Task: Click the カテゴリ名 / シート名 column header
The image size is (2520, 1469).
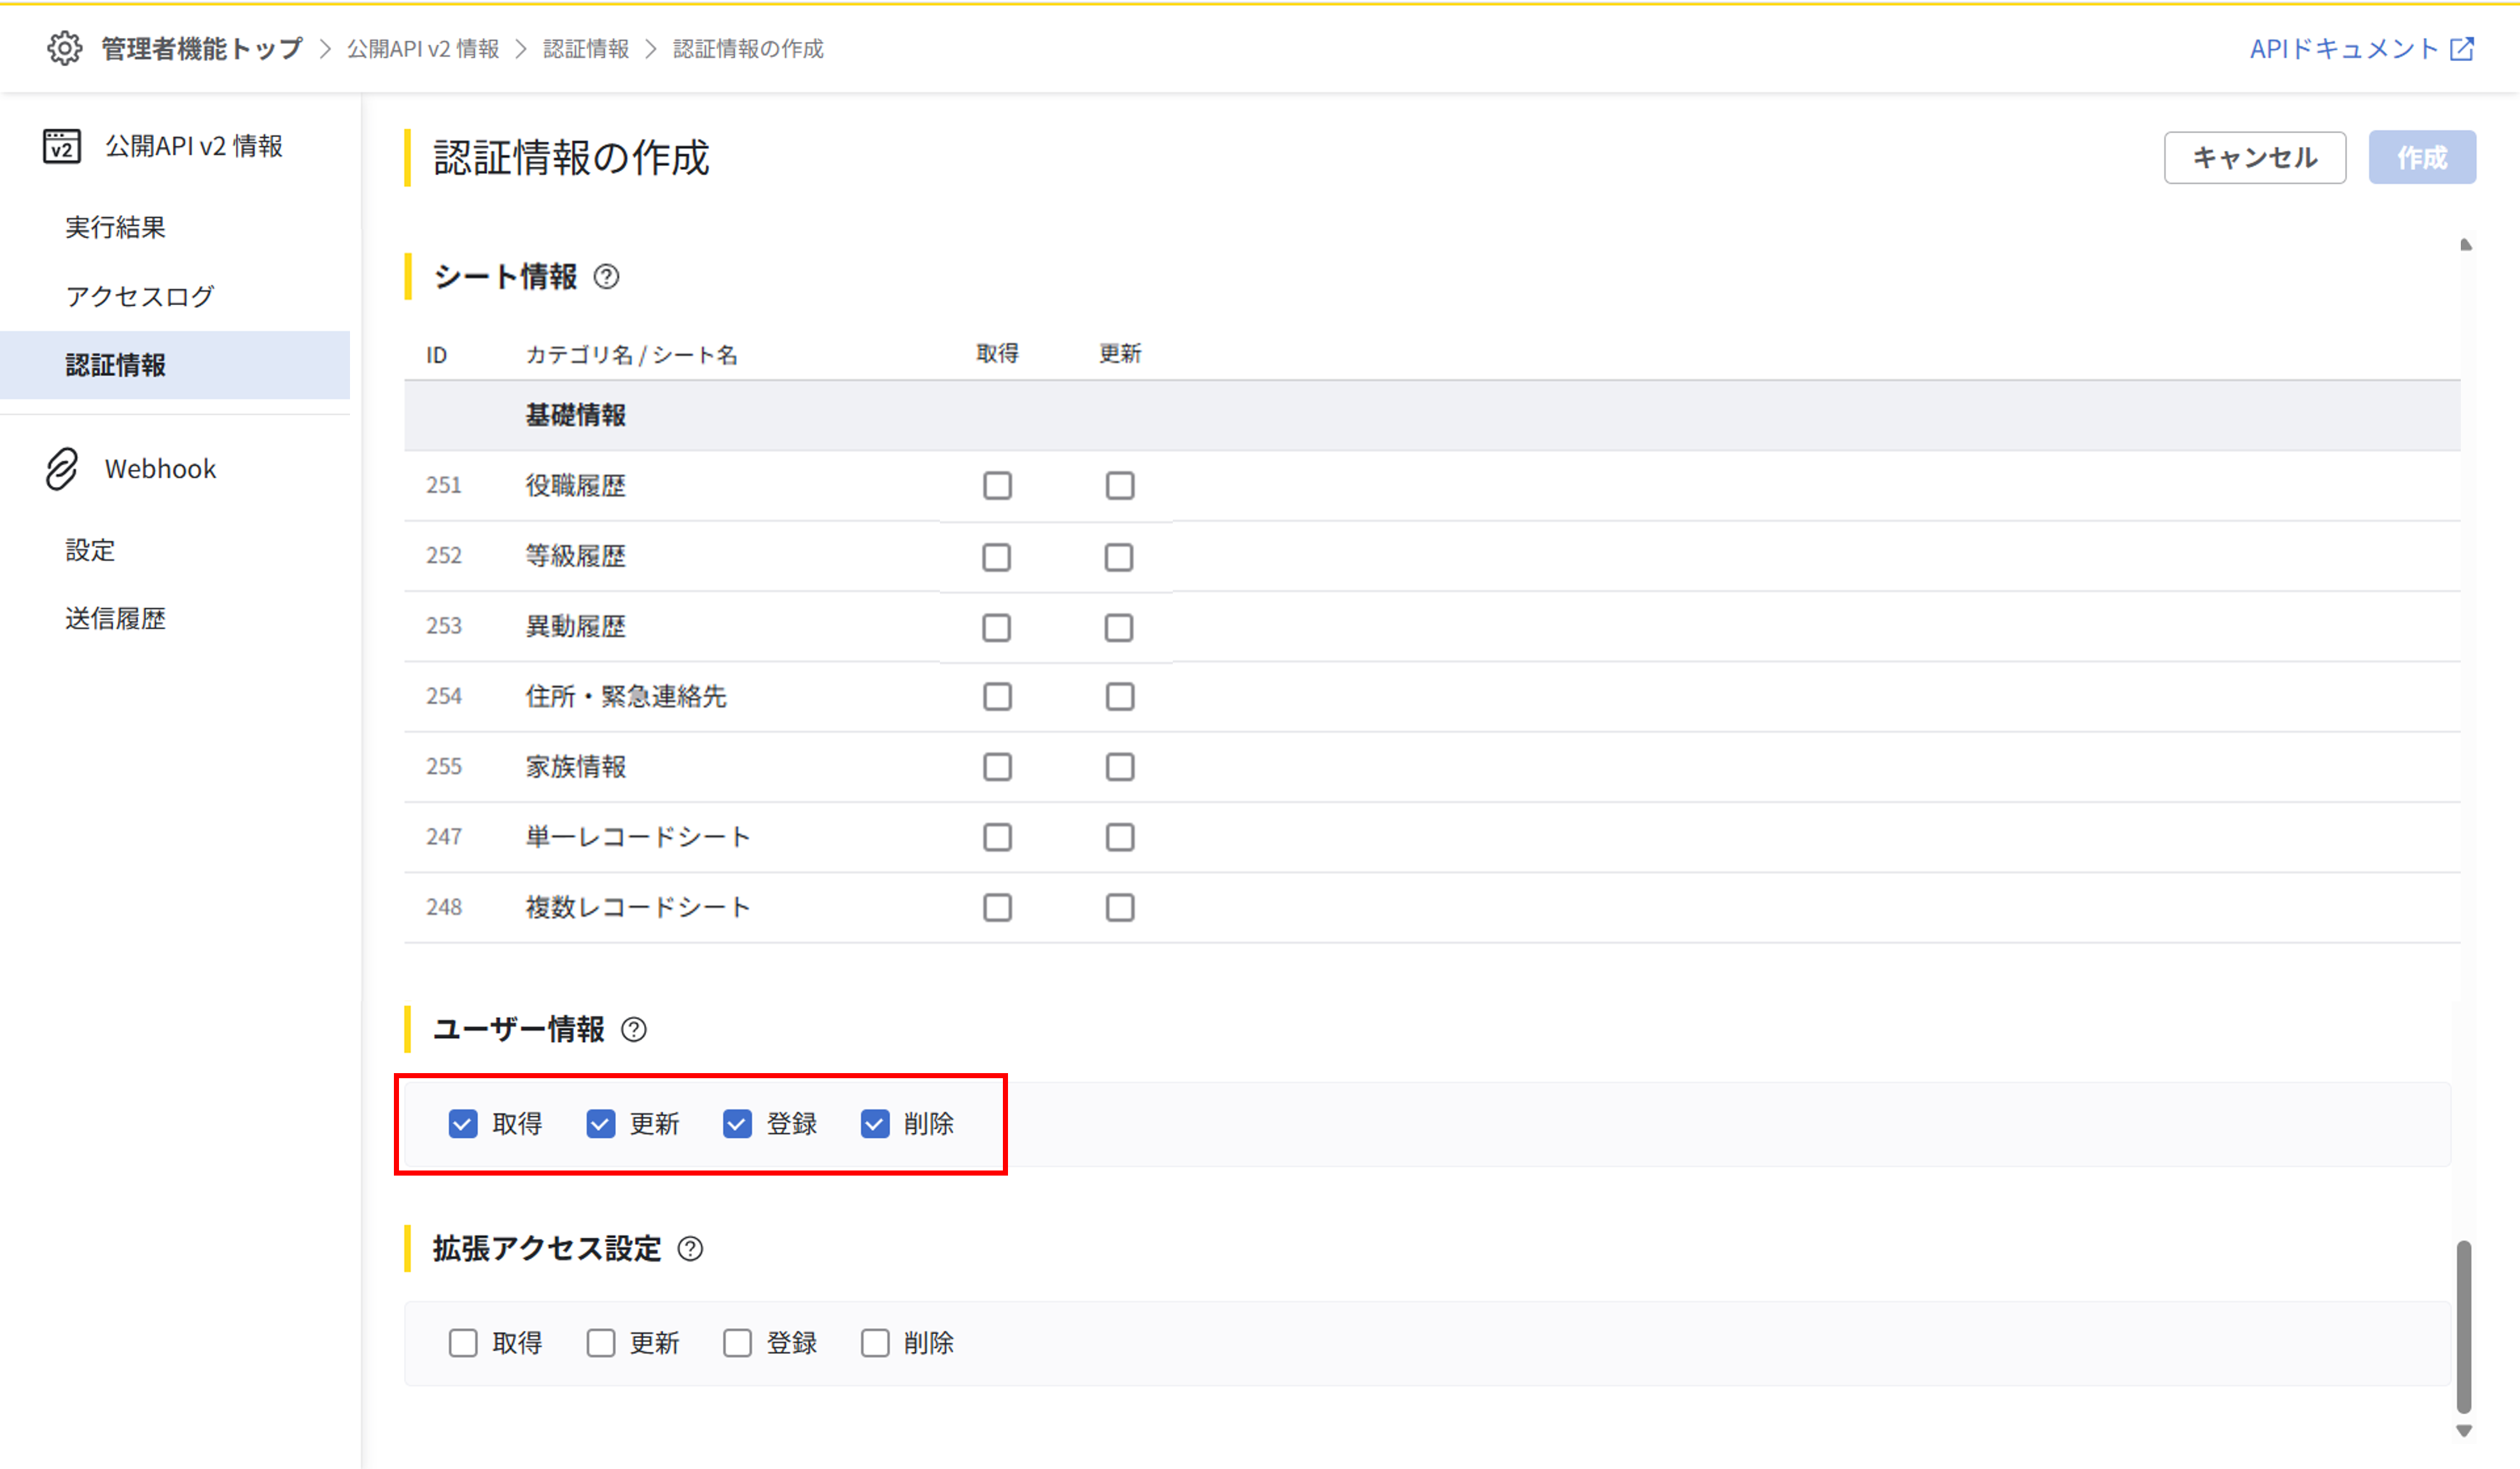Action: pyautogui.click(x=632, y=355)
